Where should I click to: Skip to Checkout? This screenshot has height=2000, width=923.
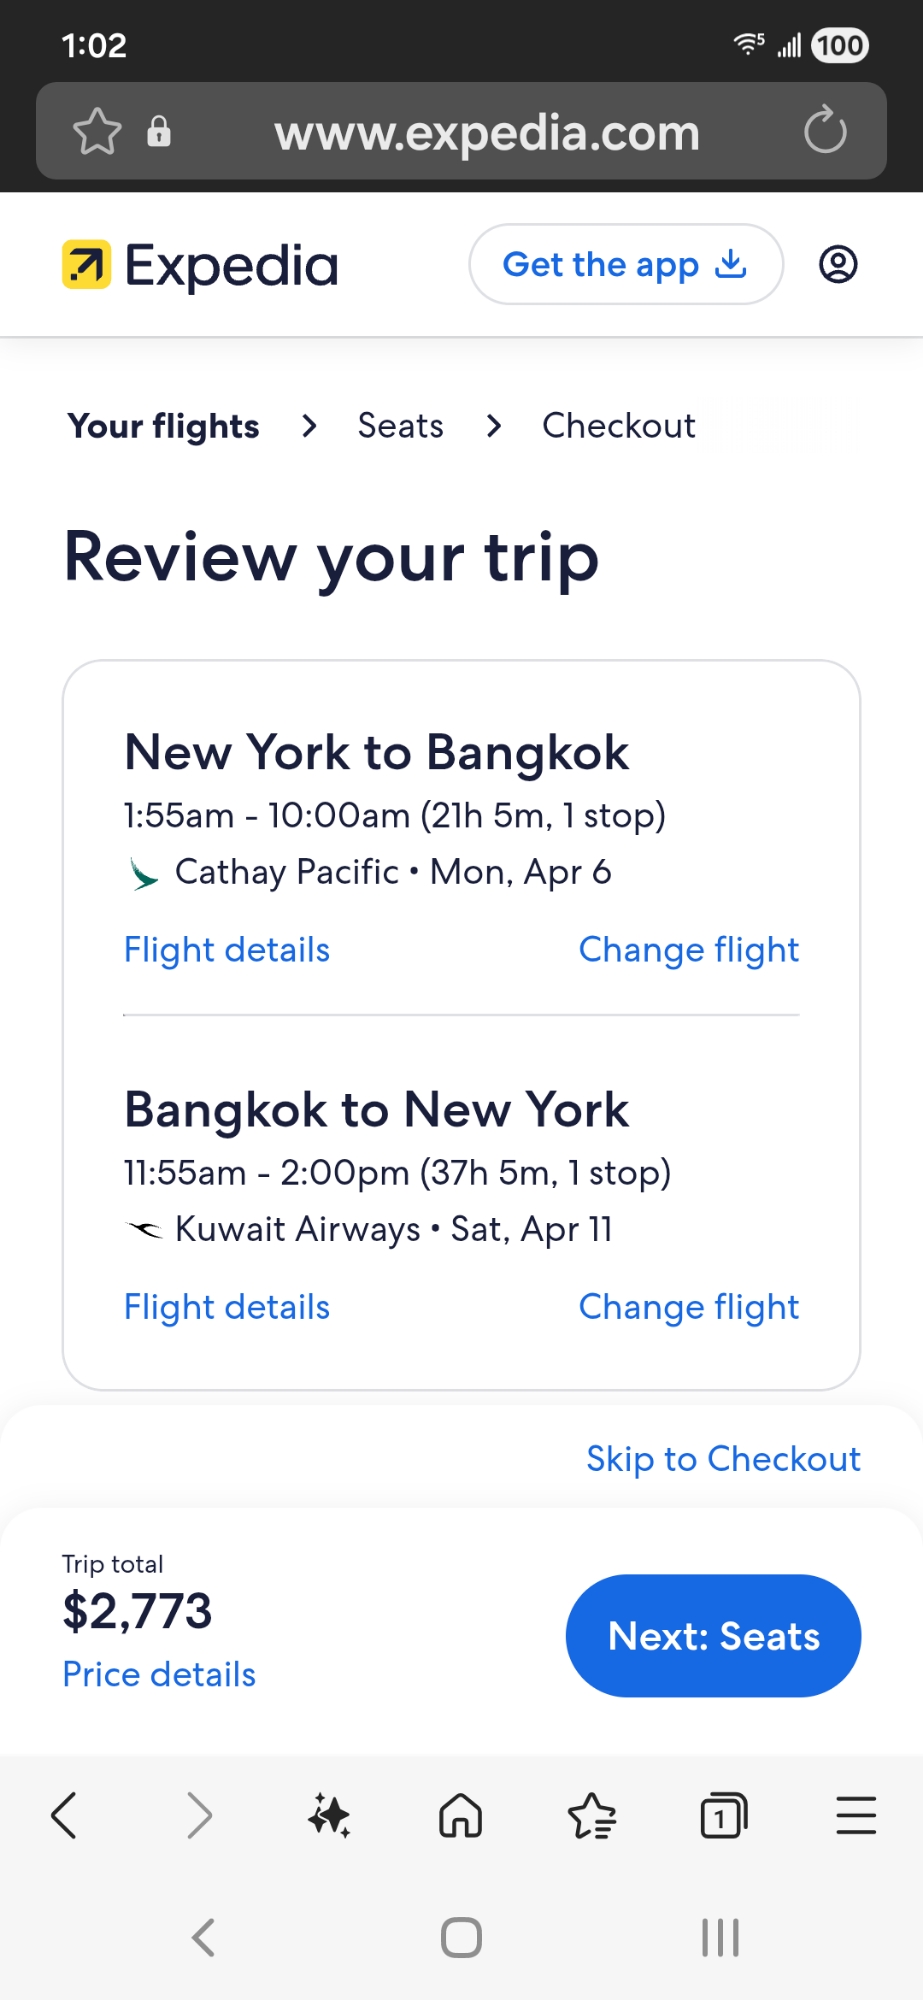coord(723,1459)
